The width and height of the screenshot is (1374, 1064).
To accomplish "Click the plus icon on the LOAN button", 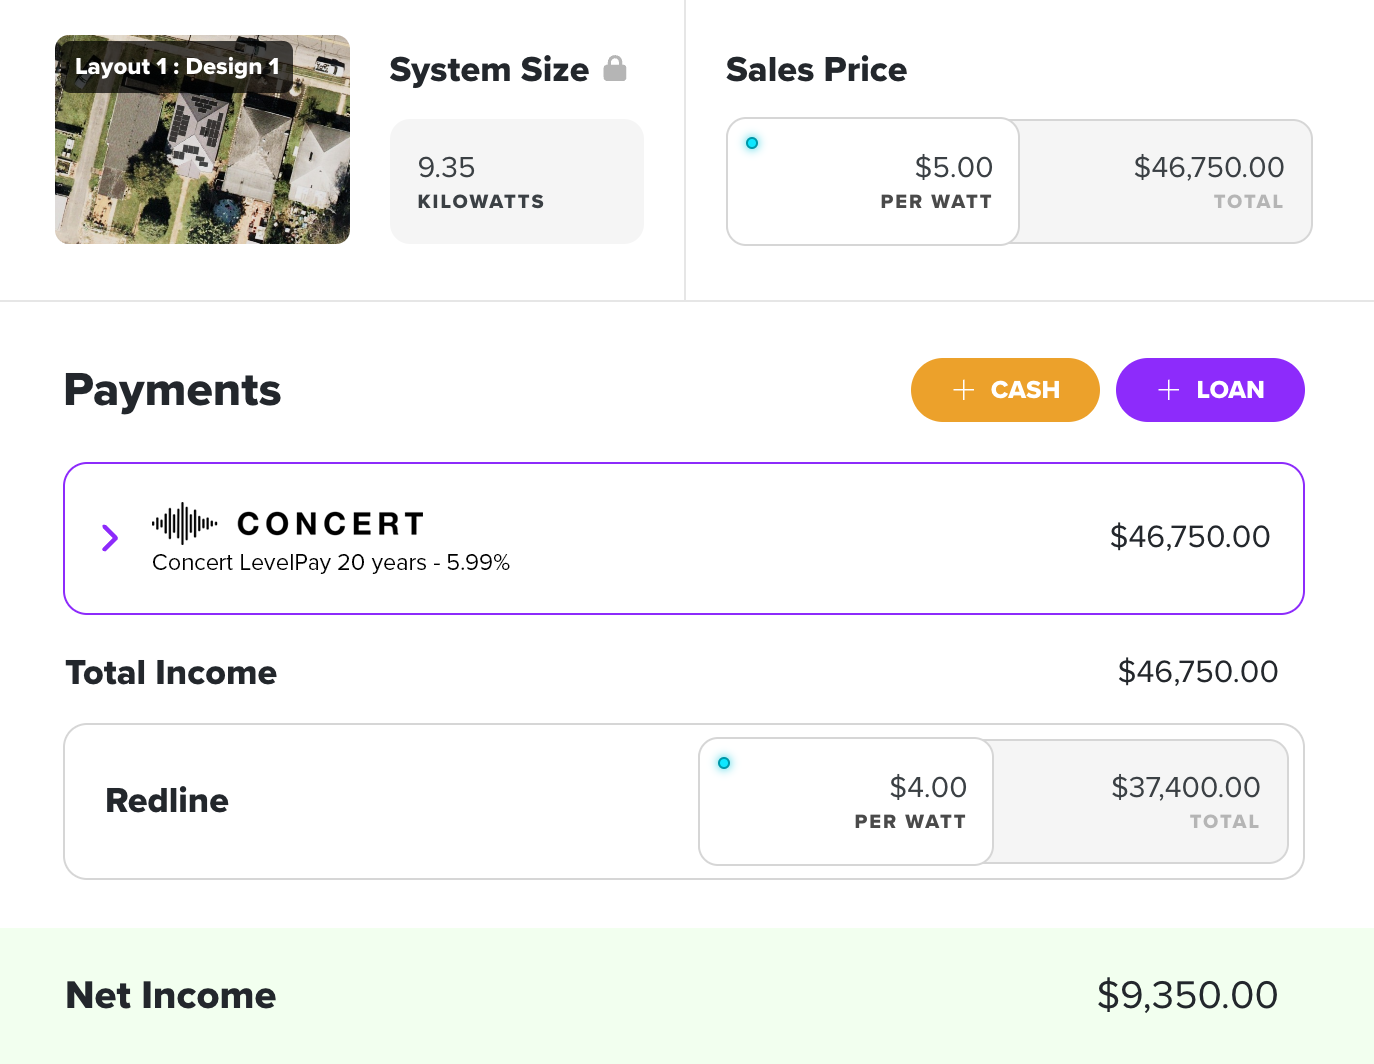I will point(1169,390).
